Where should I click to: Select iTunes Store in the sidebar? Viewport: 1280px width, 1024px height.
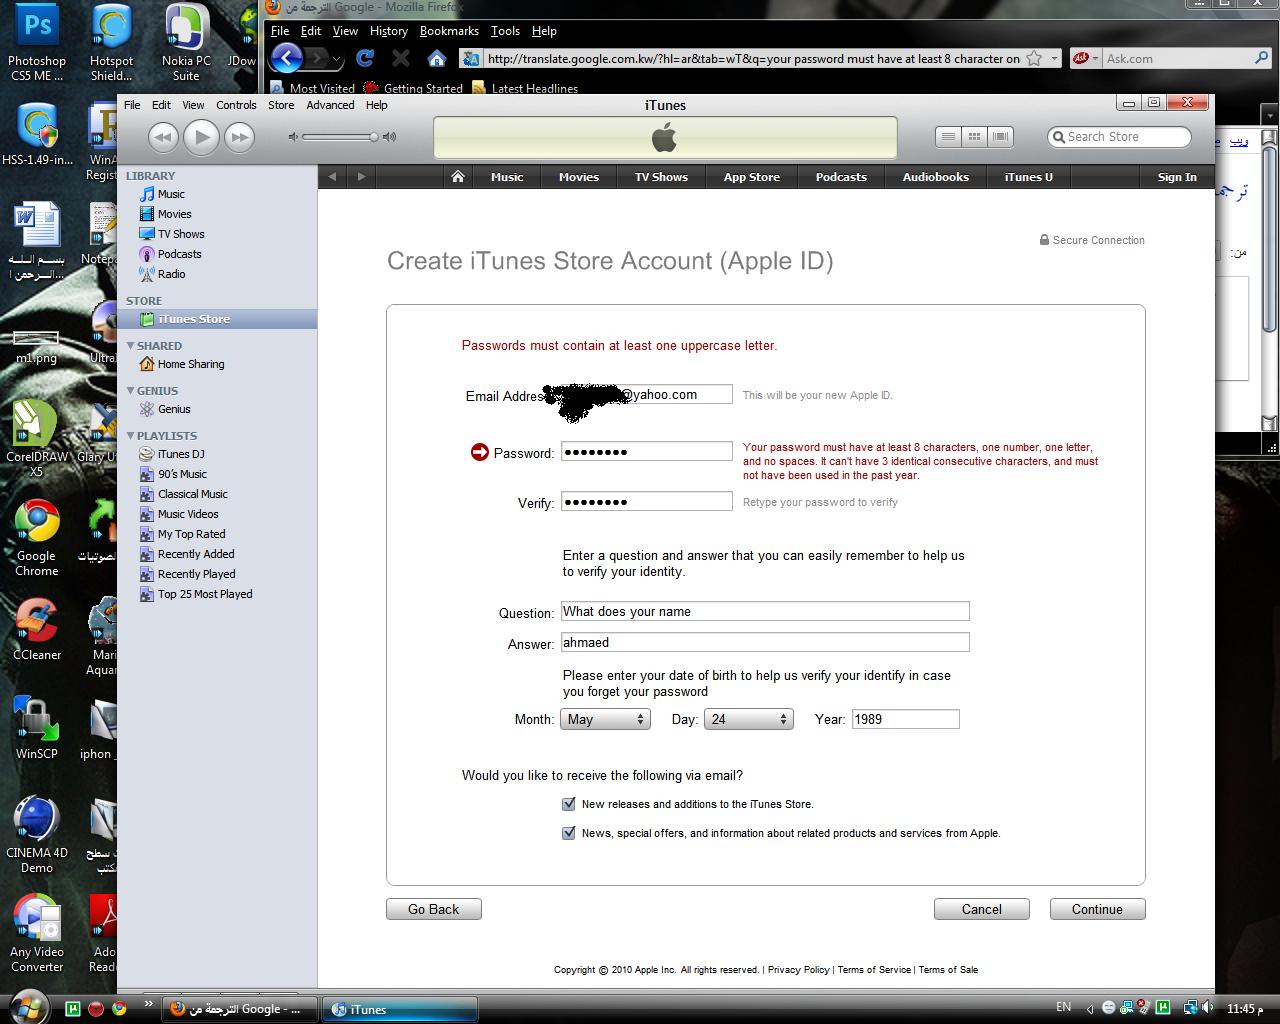pyautogui.click(x=216, y=319)
